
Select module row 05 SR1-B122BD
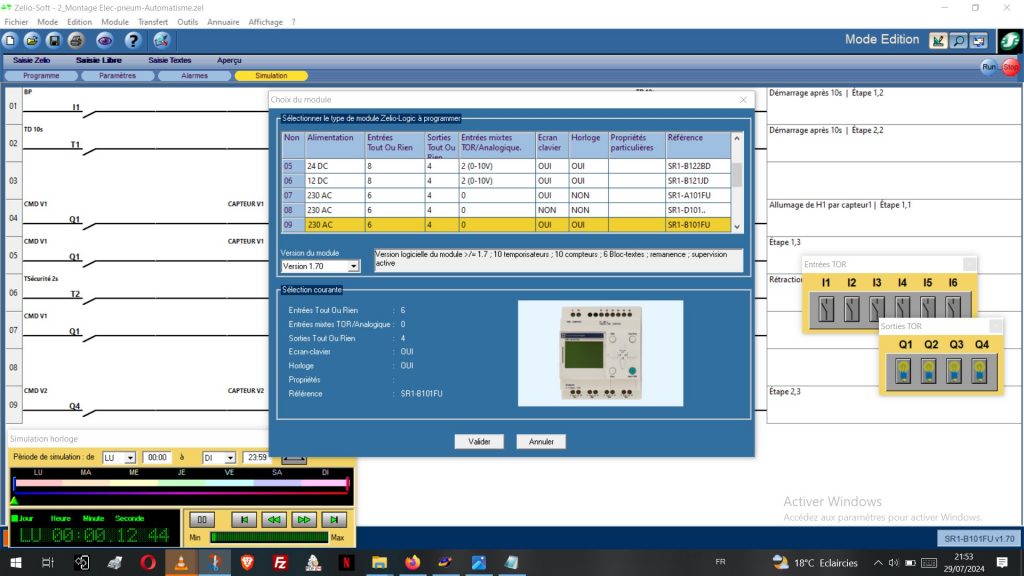coord(506,166)
